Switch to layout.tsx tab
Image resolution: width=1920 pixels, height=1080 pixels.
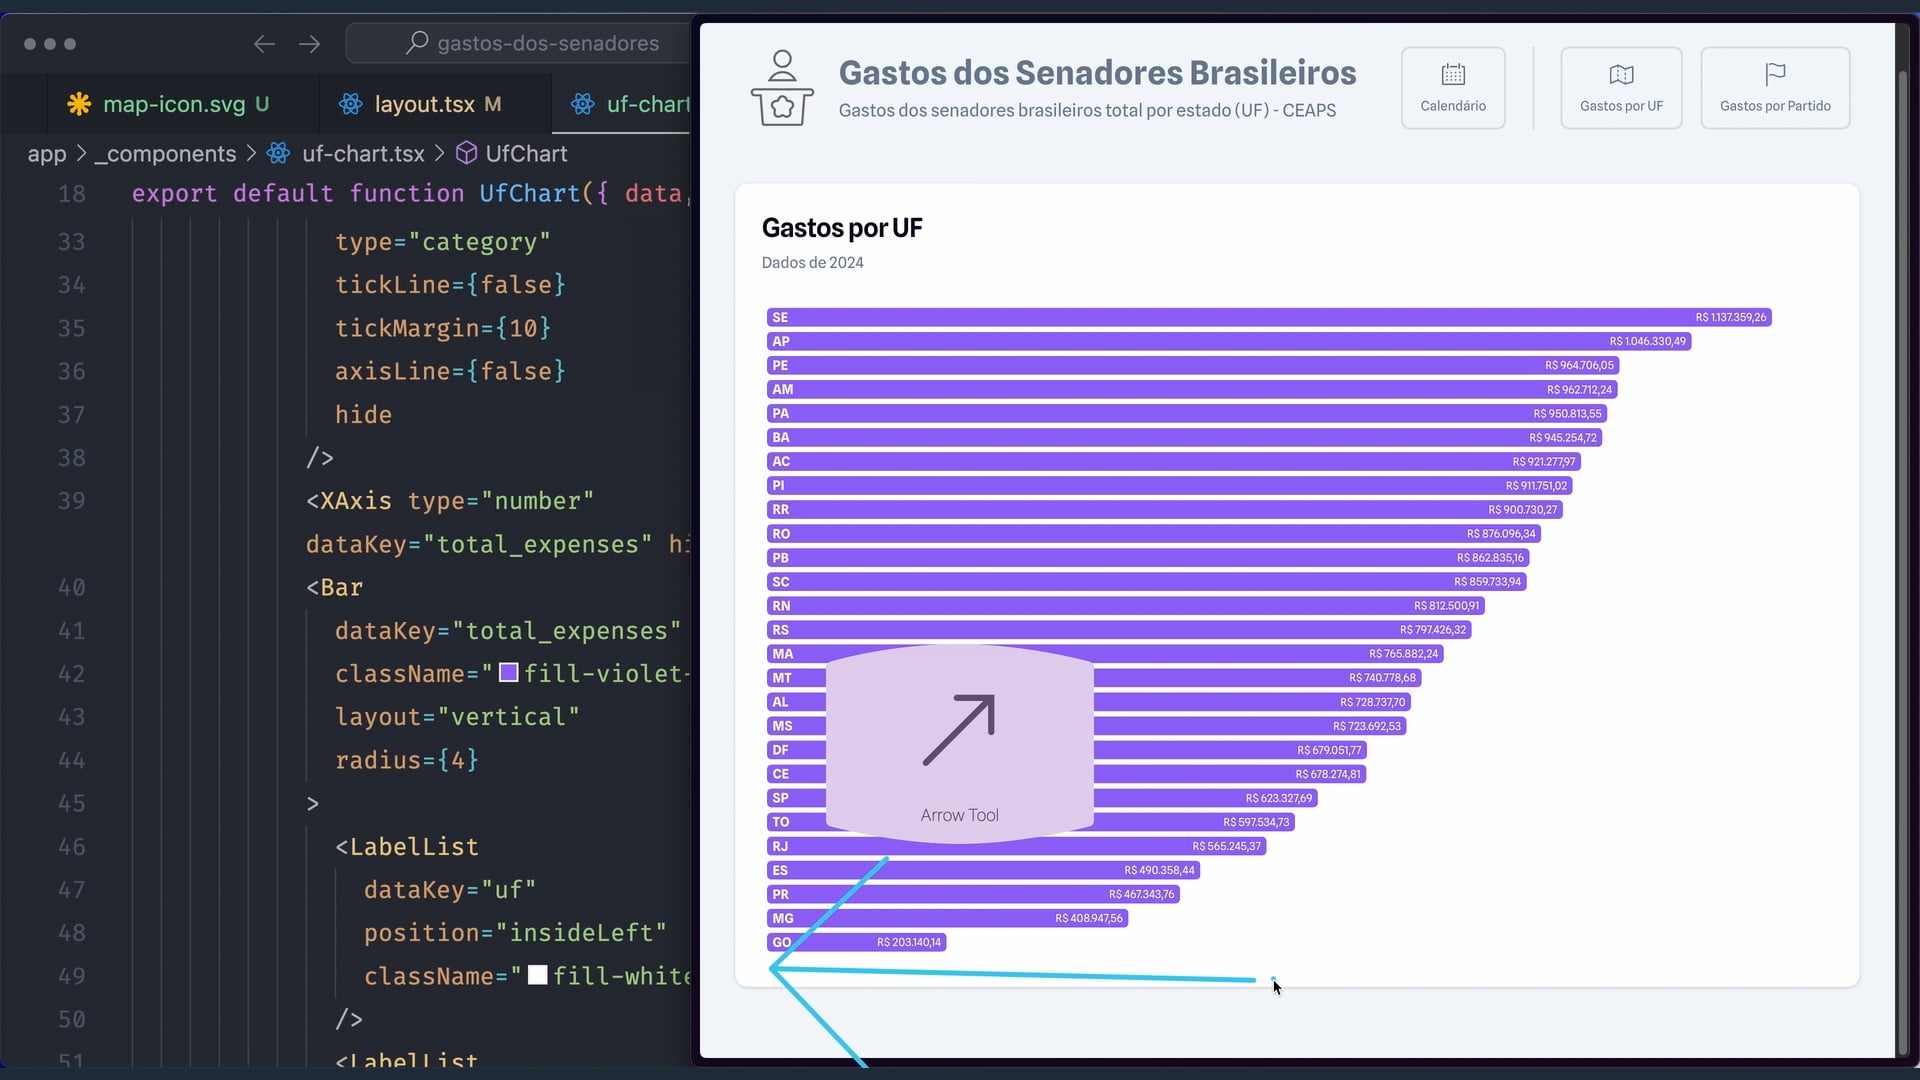click(x=424, y=104)
